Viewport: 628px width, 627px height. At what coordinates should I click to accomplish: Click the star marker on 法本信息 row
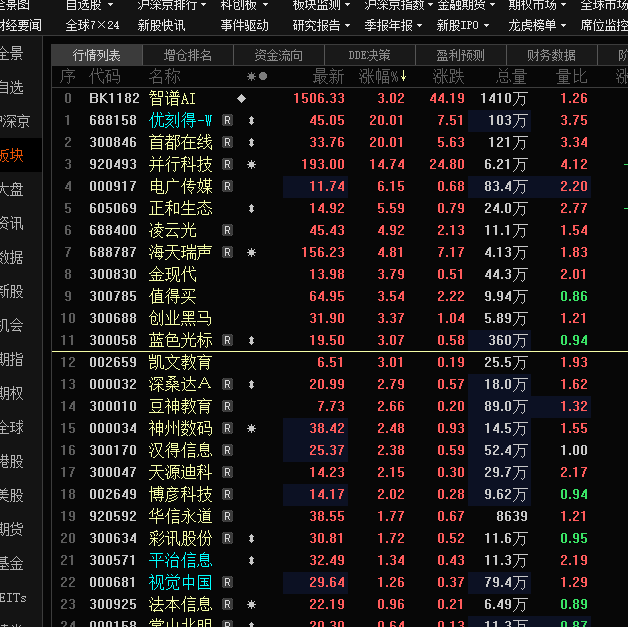click(252, 605)
